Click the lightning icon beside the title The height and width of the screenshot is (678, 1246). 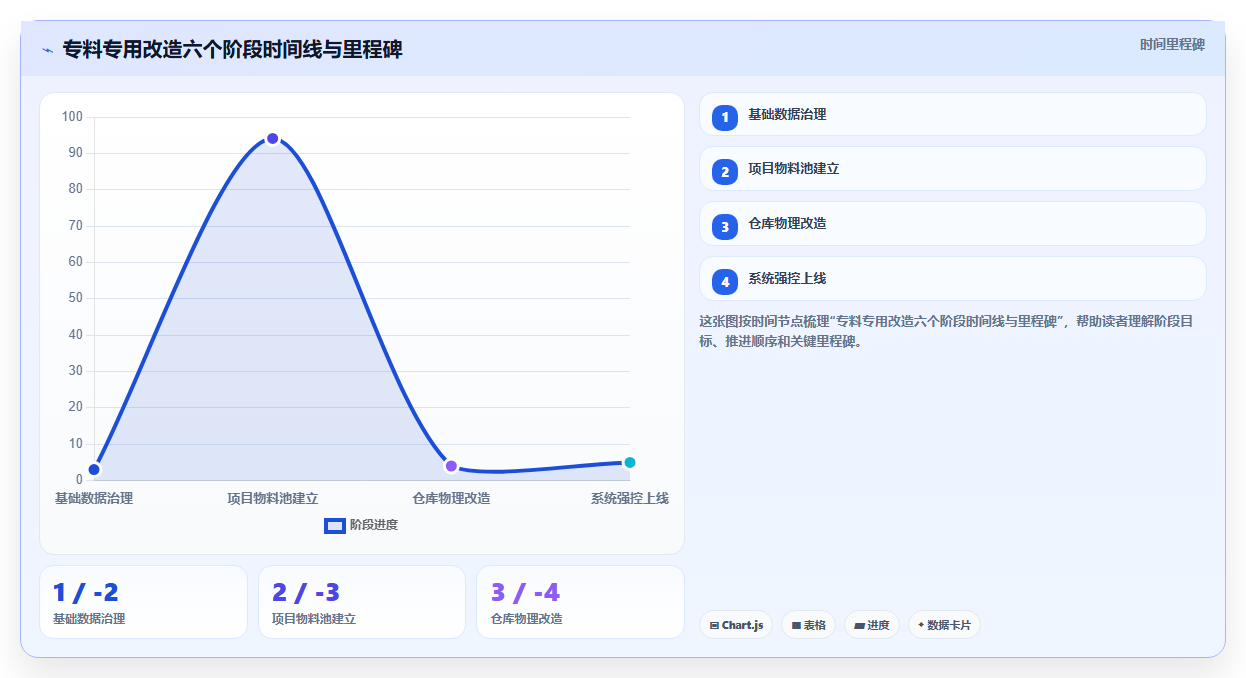(47, 49)
